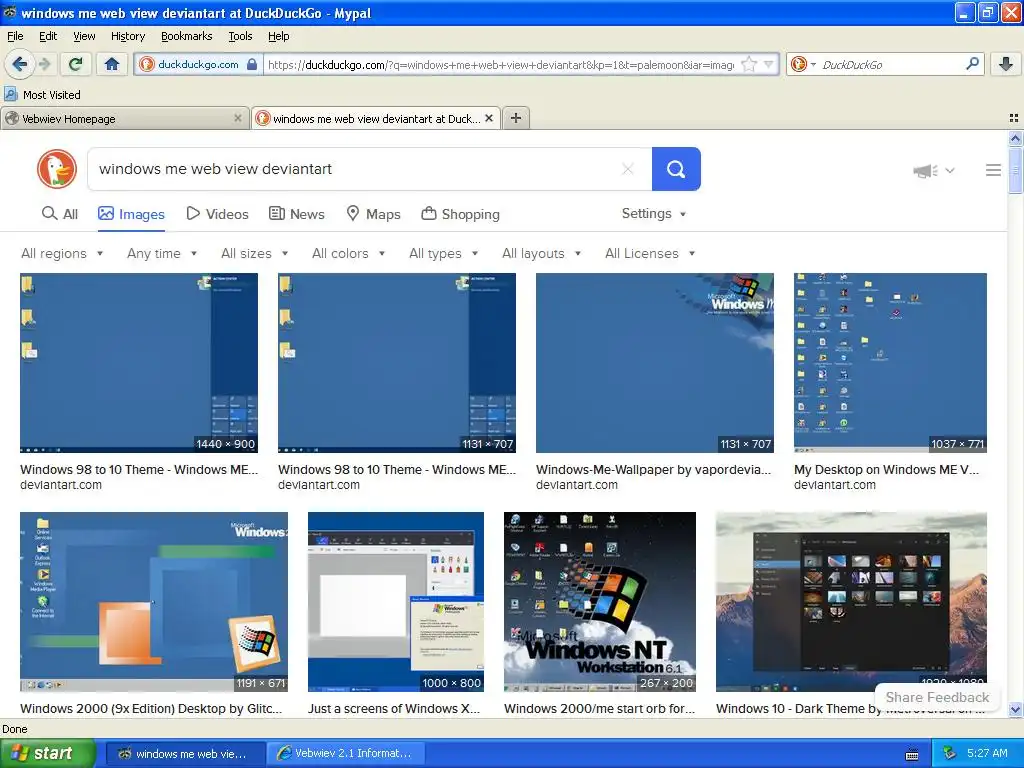Open the 1440 × 900 Windows 98 to 10 thumbnail

pos(138,362)
